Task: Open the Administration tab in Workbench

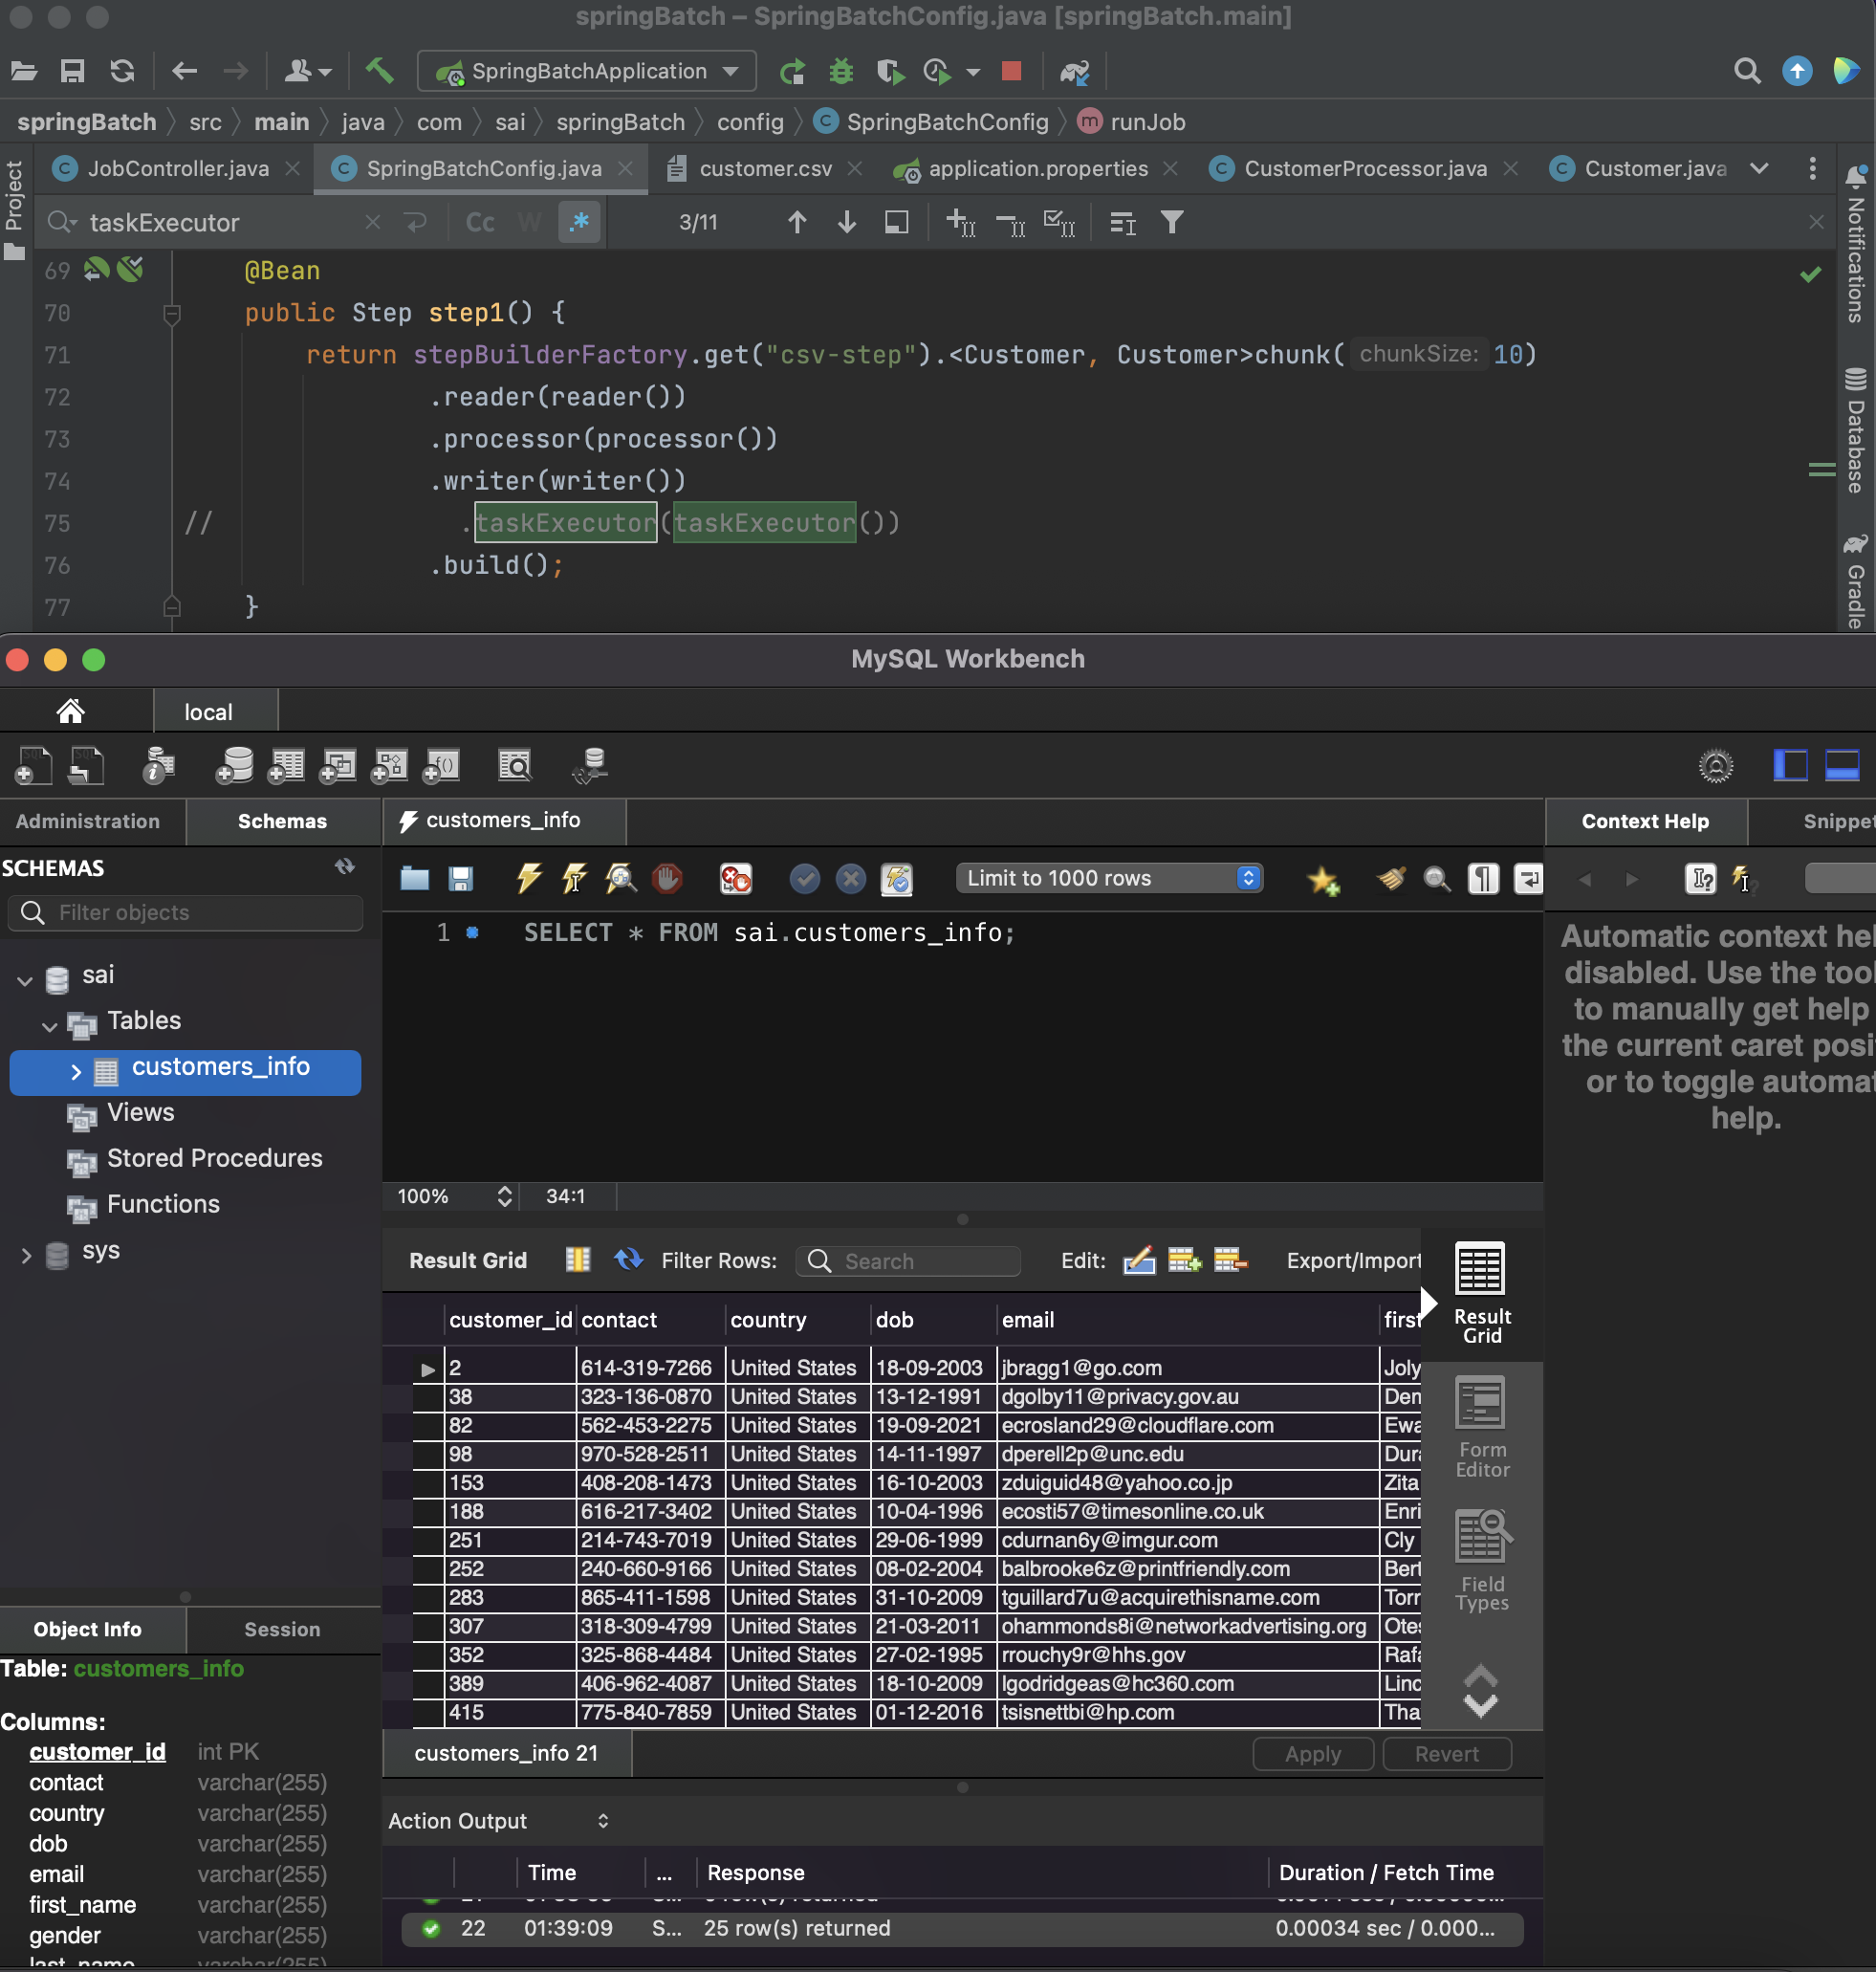Action: pos(88,821)
